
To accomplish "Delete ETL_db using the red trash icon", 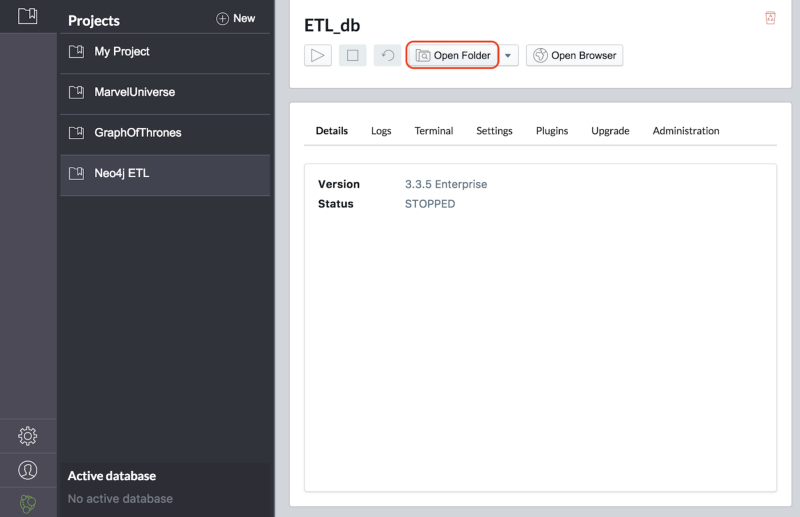I will coord(770,18).
